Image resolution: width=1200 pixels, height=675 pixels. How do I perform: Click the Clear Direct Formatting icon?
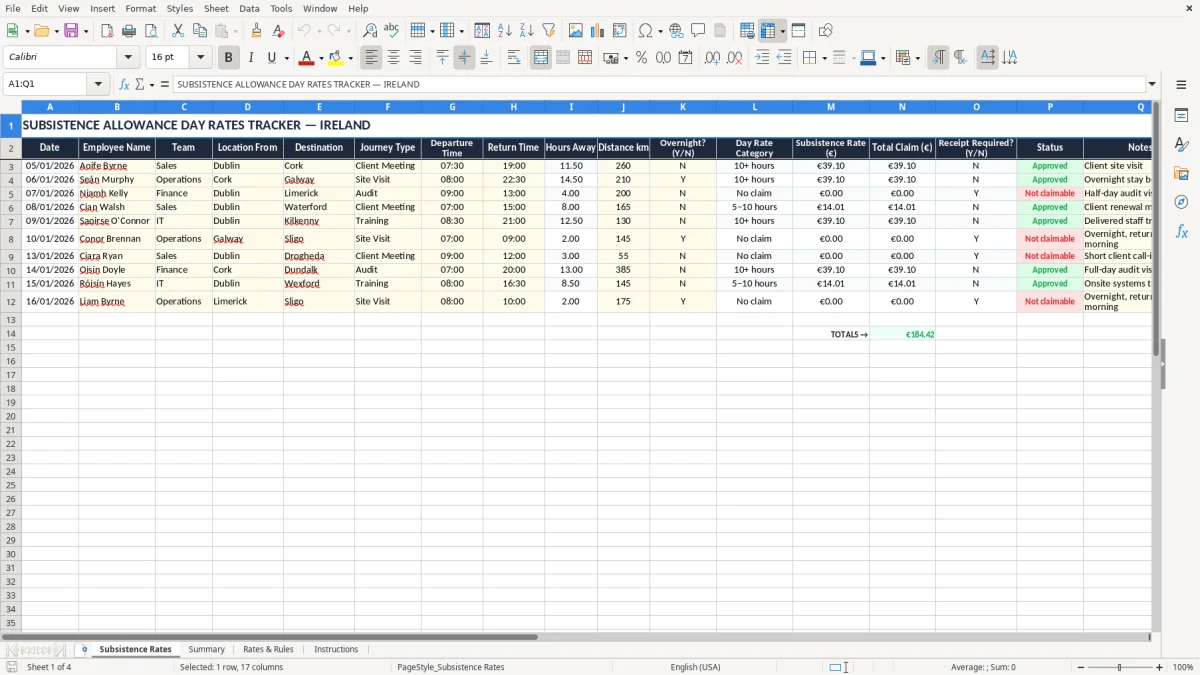pyautogui.click(x=279, y=31)
